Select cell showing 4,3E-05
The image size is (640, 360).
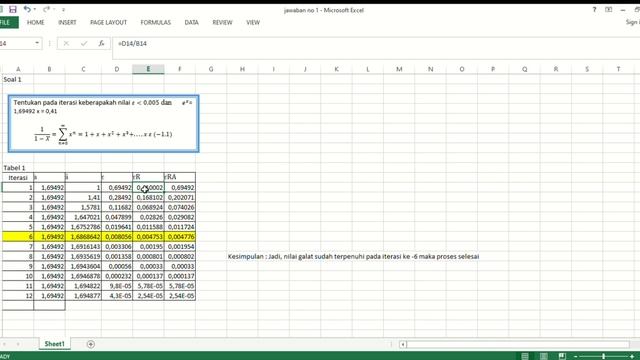117,296
